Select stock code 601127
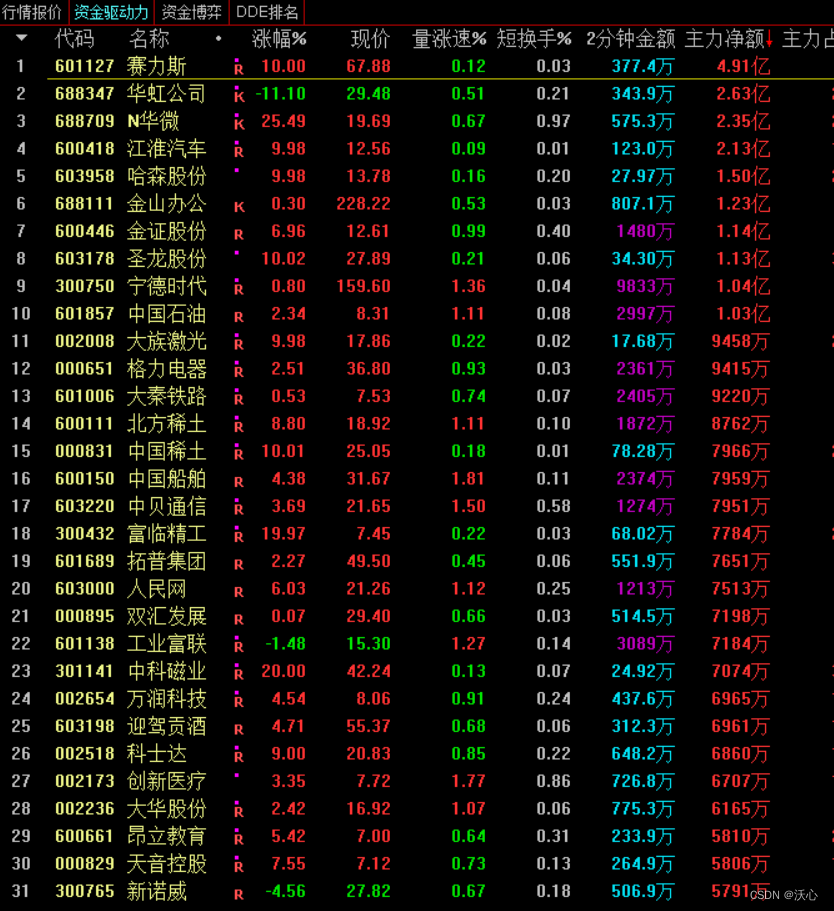The height and width of the screenshot is (911, 834). pyautogui.click(x=85, y=66)
